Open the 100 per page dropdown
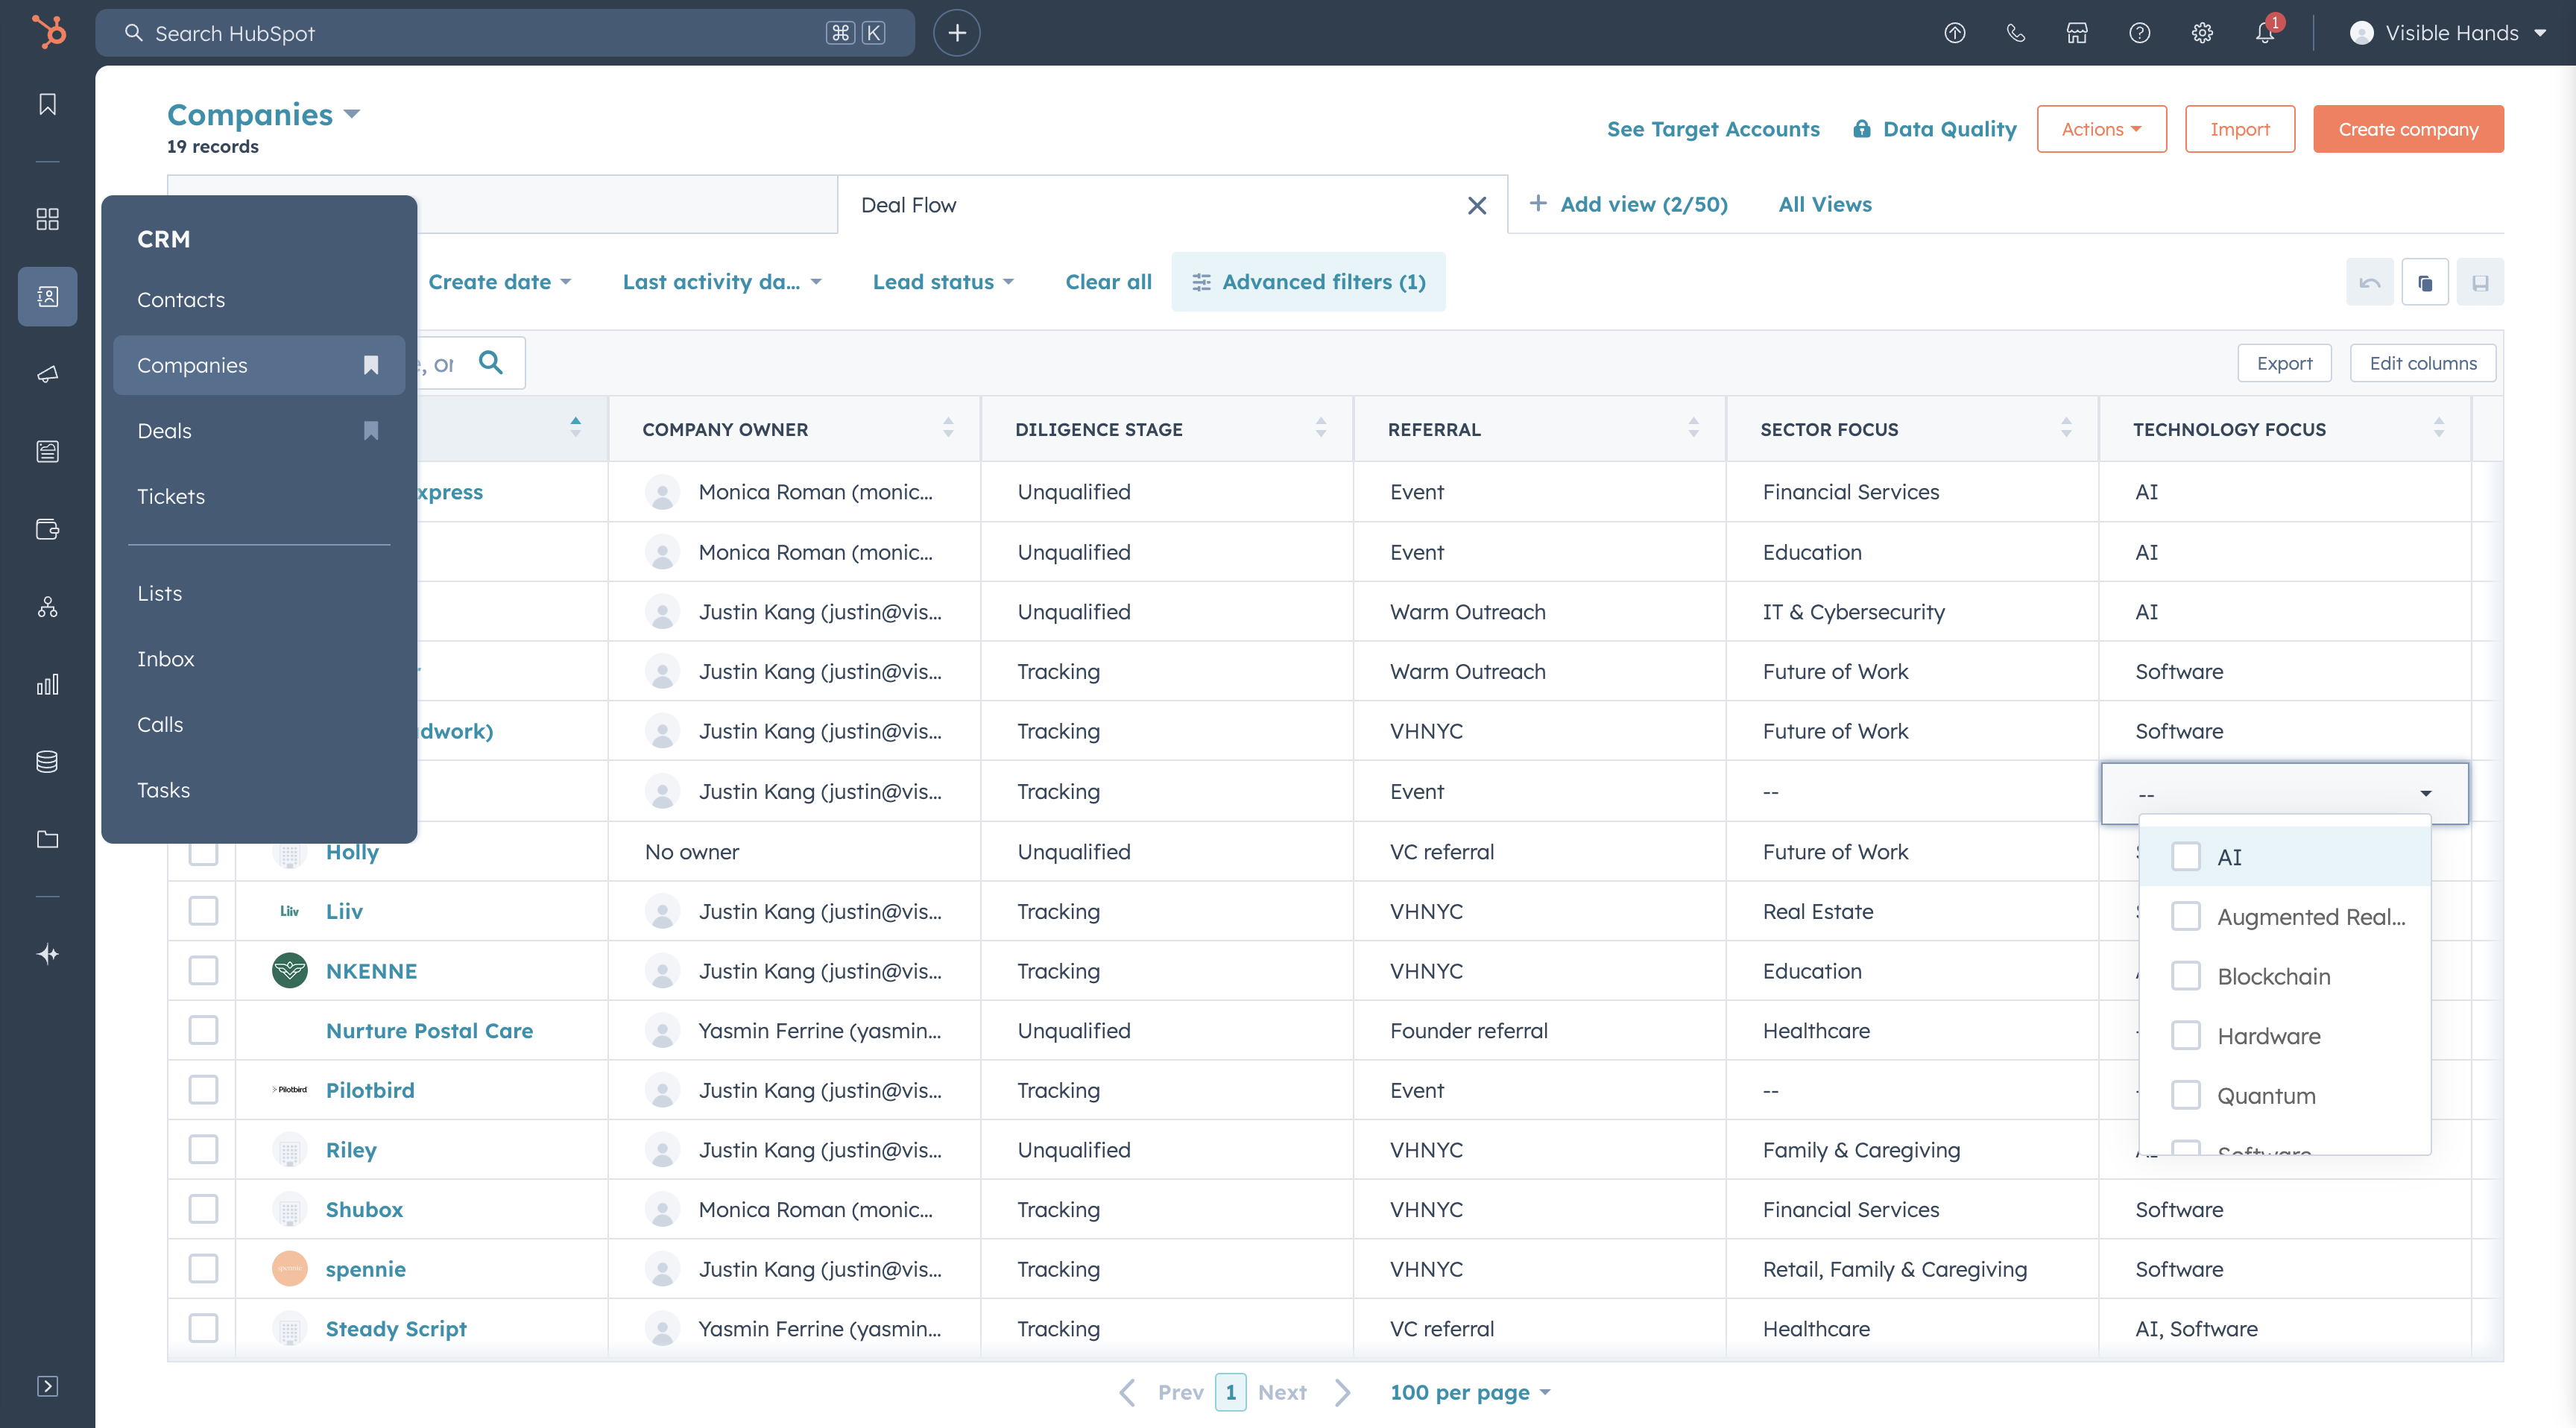2576x1428 pixels. coord(1469,1392)
